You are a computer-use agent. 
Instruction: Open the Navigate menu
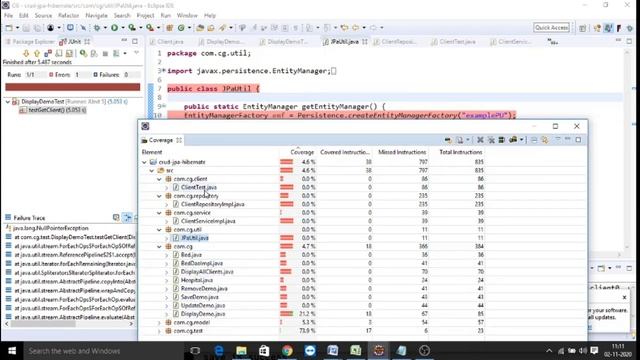pos(96,16)
